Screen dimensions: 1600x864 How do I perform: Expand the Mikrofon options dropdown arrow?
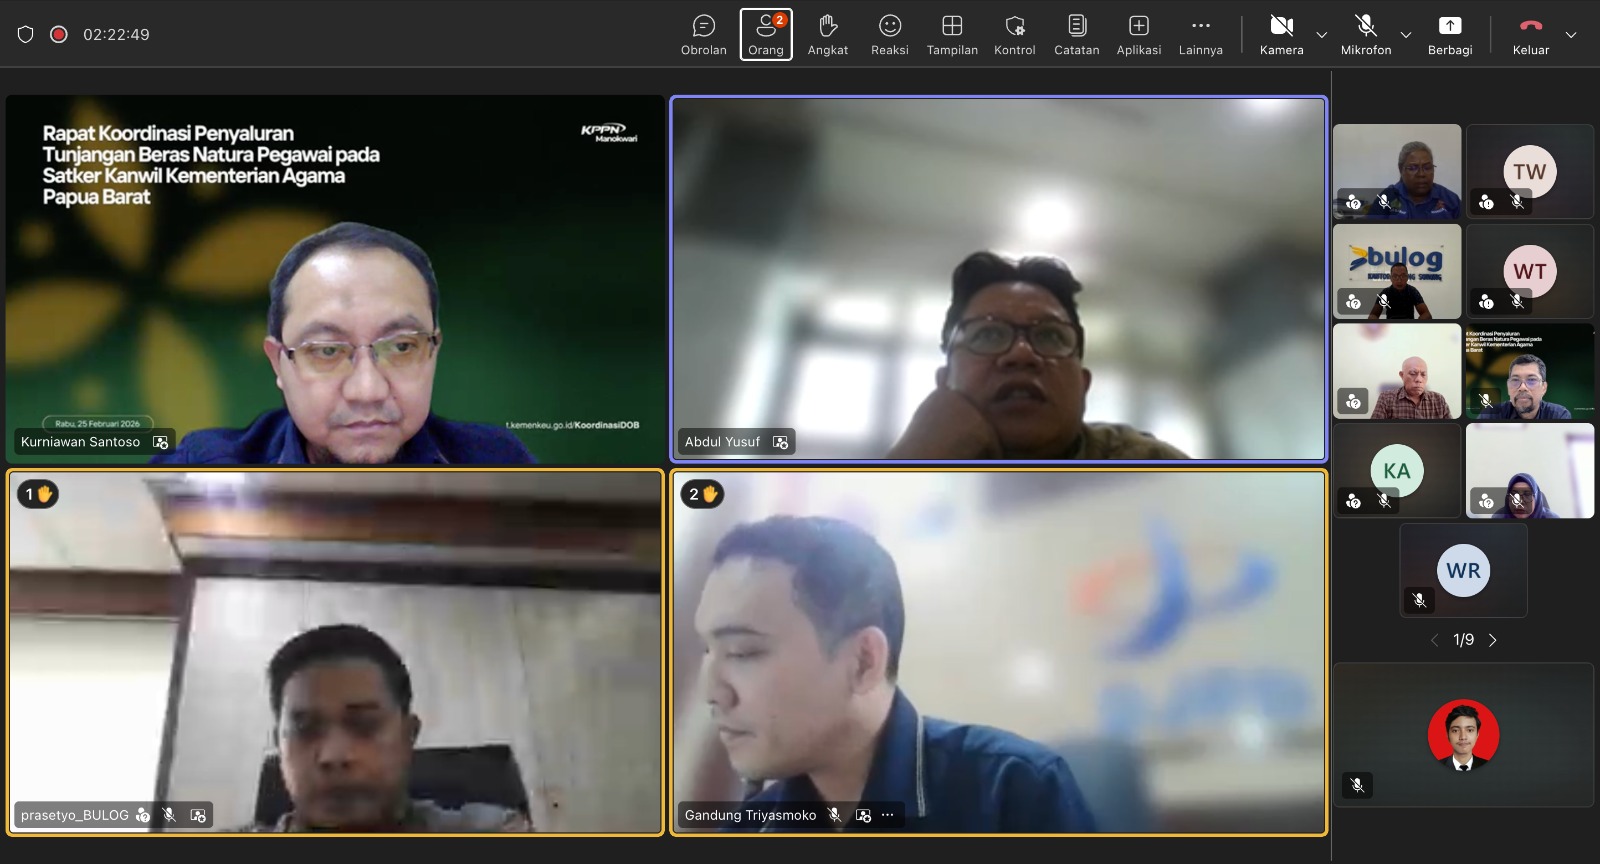click(x=1406, y=35)
